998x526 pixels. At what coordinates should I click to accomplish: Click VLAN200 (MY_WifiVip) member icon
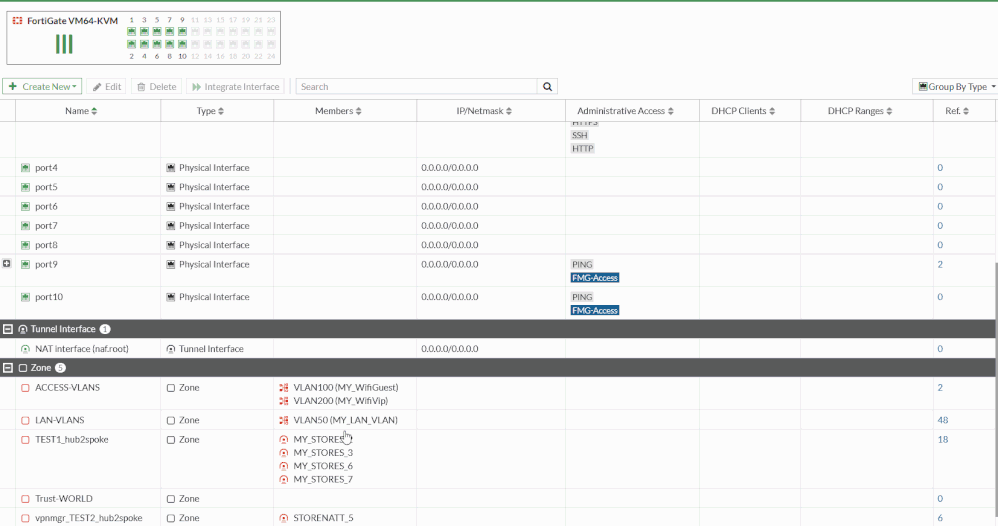click(x=284, y=401)
